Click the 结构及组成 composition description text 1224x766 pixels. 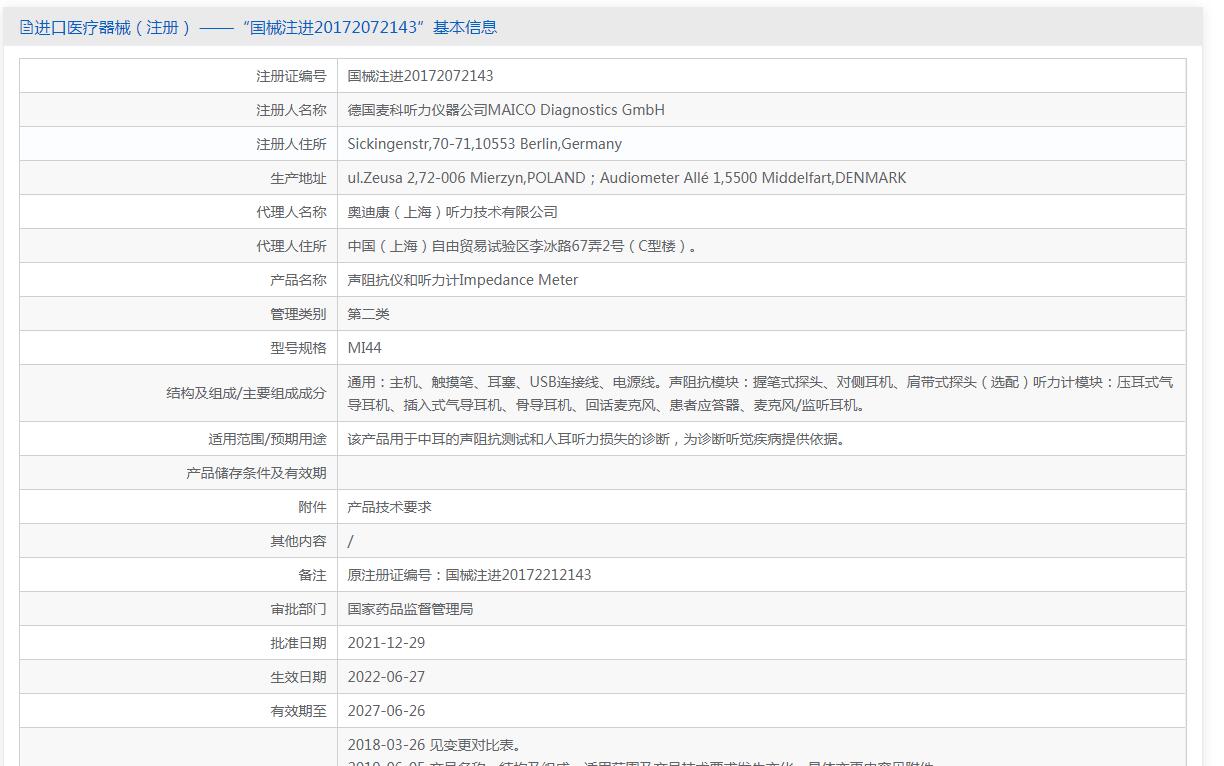(x=761, y=393)
